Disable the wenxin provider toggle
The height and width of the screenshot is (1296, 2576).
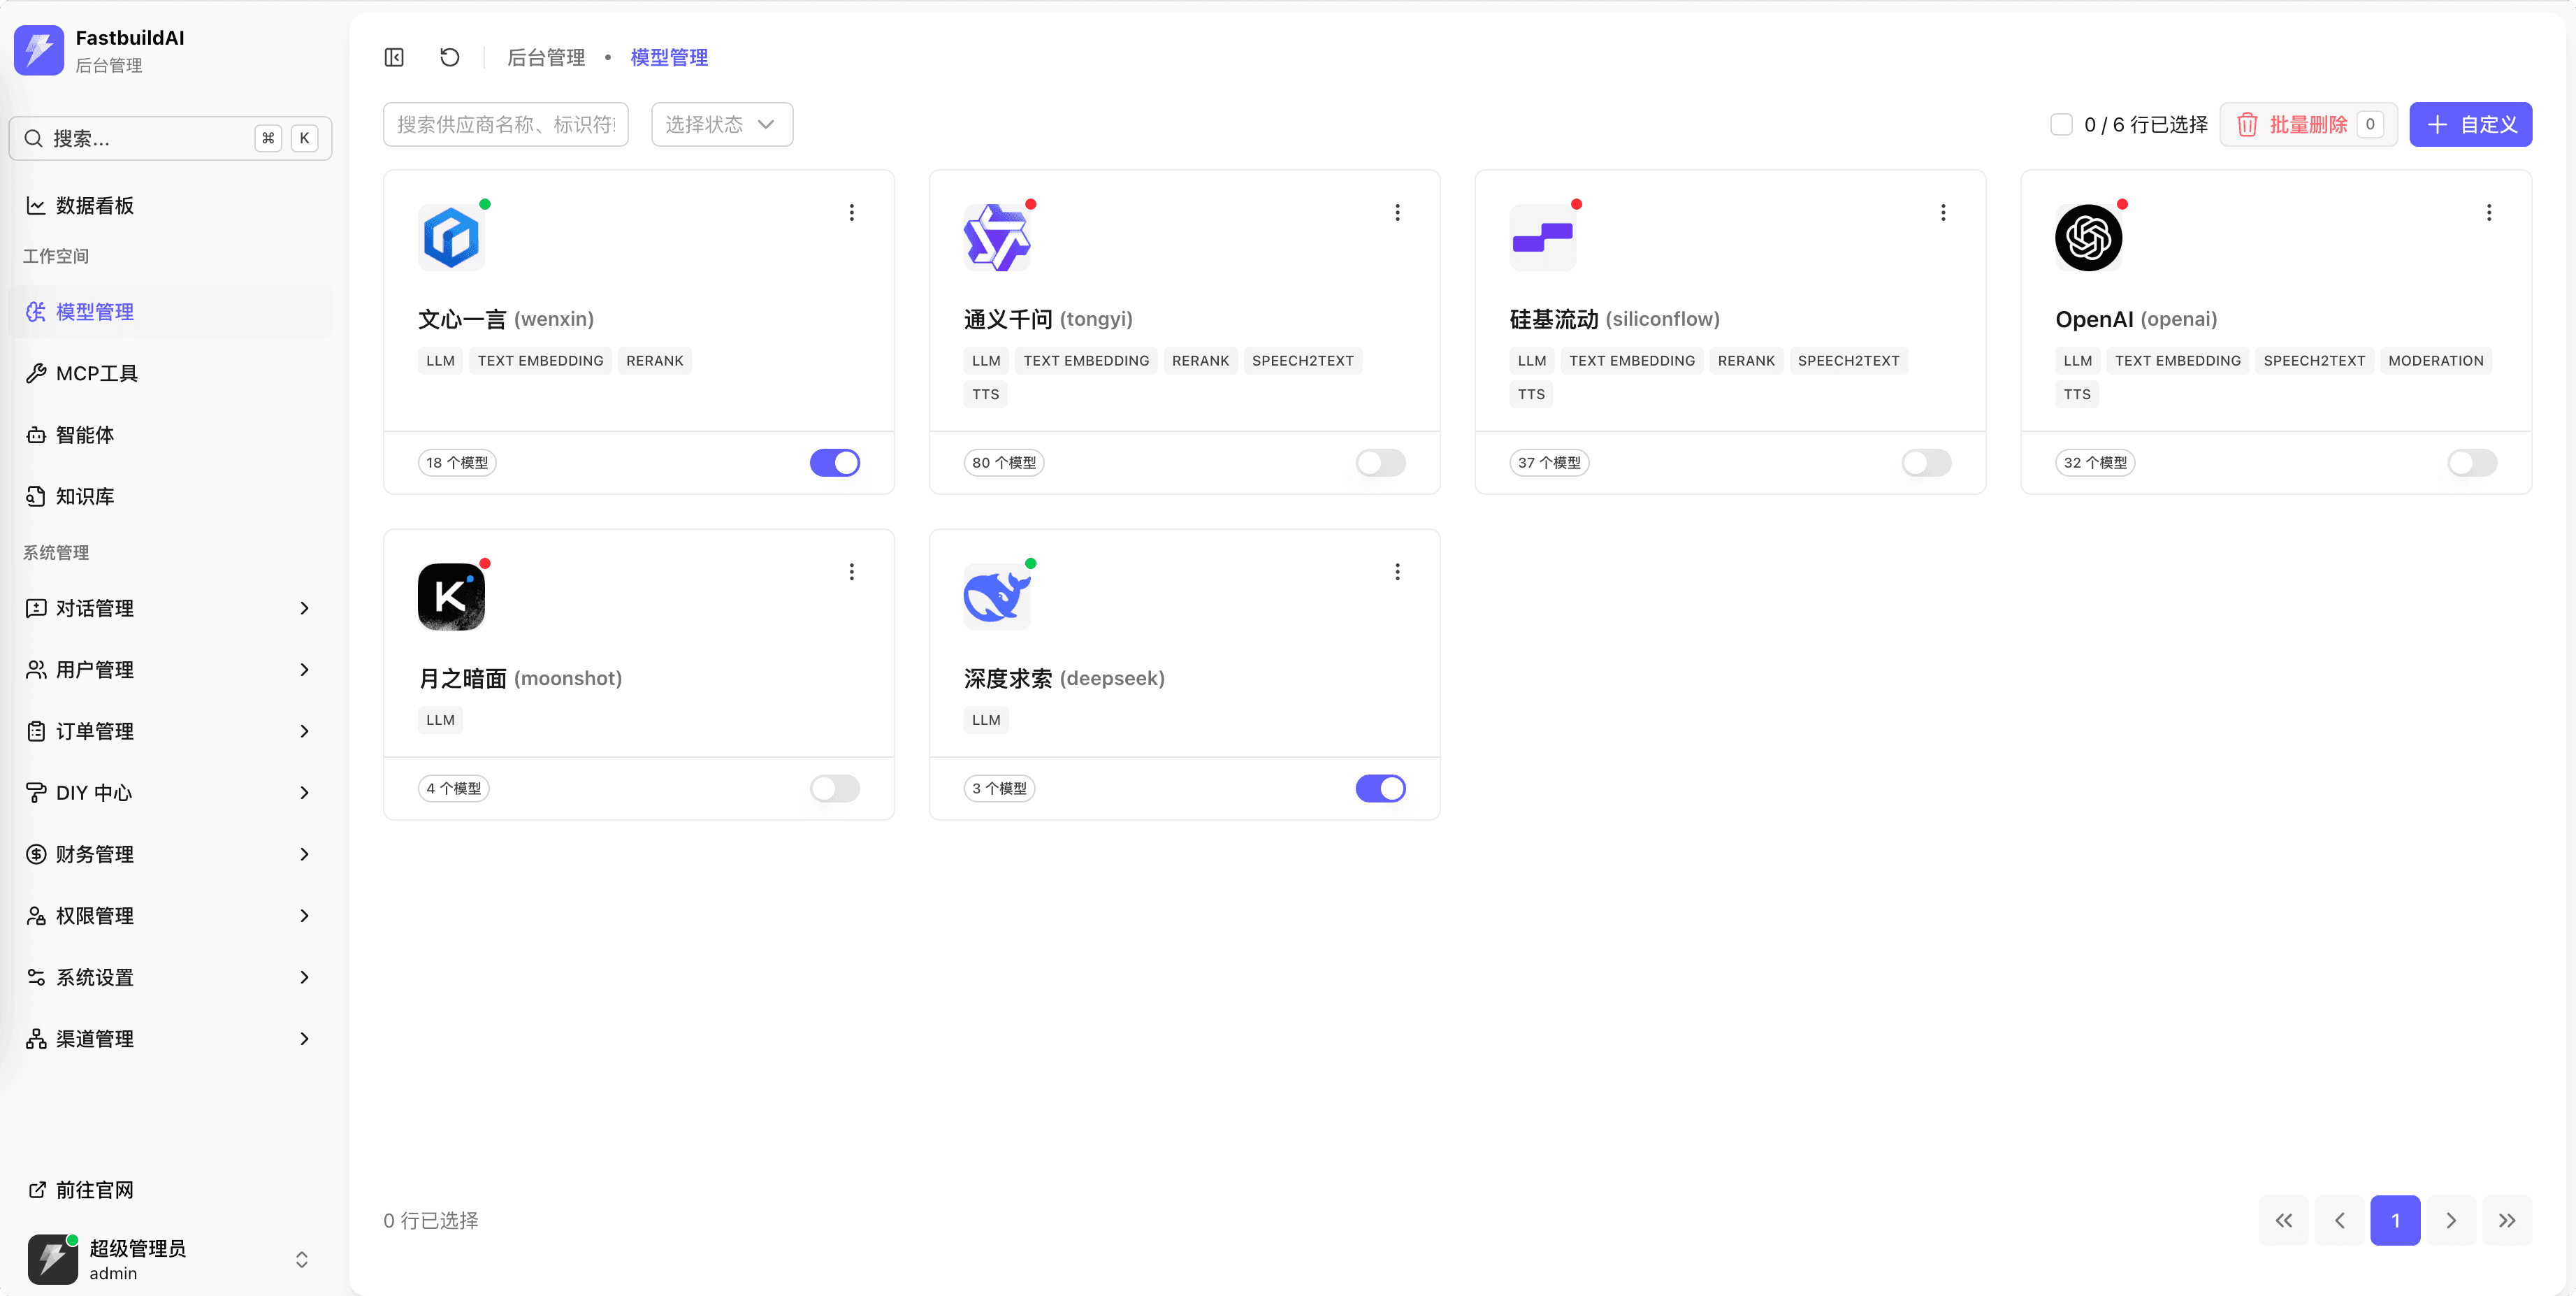click(x=834, y=462)
